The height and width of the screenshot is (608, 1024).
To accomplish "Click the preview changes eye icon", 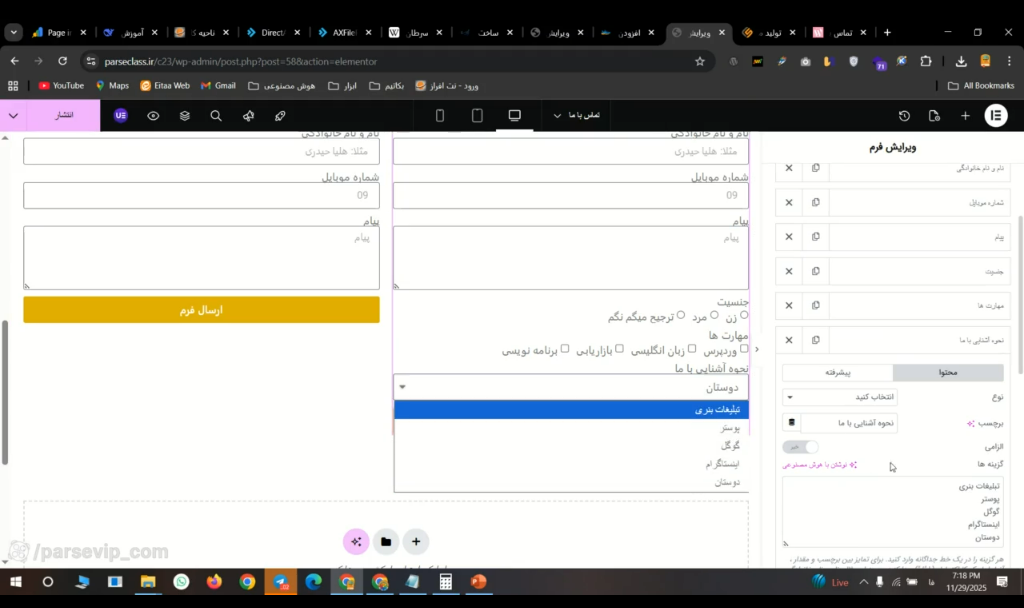I will point(153,116).
